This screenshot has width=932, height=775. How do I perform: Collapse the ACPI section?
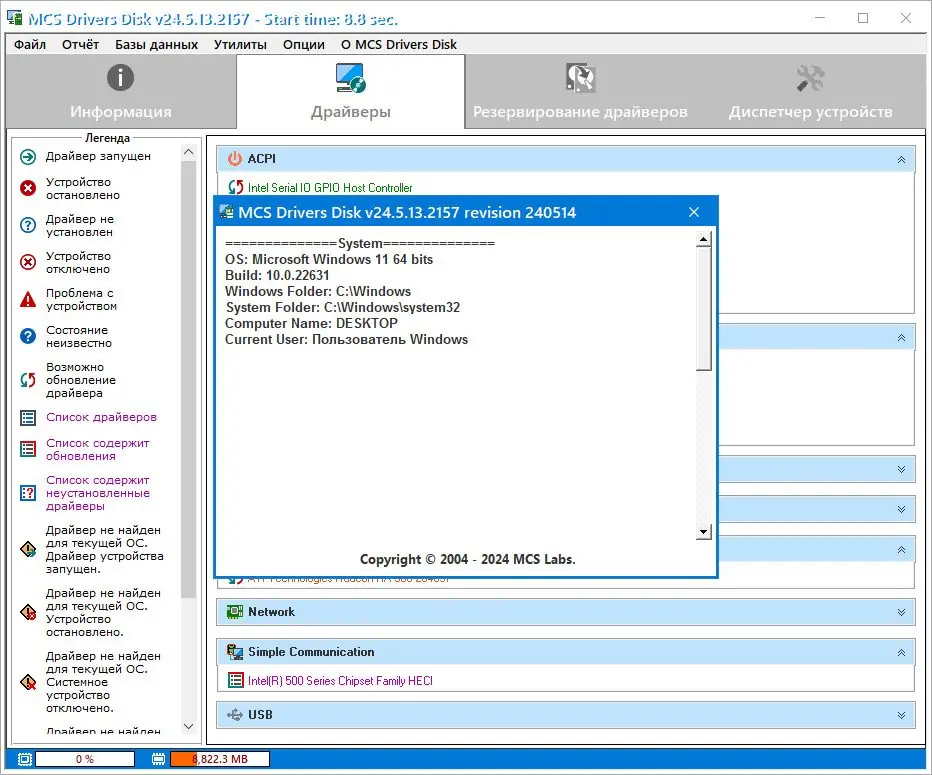(x=901, y=159)
